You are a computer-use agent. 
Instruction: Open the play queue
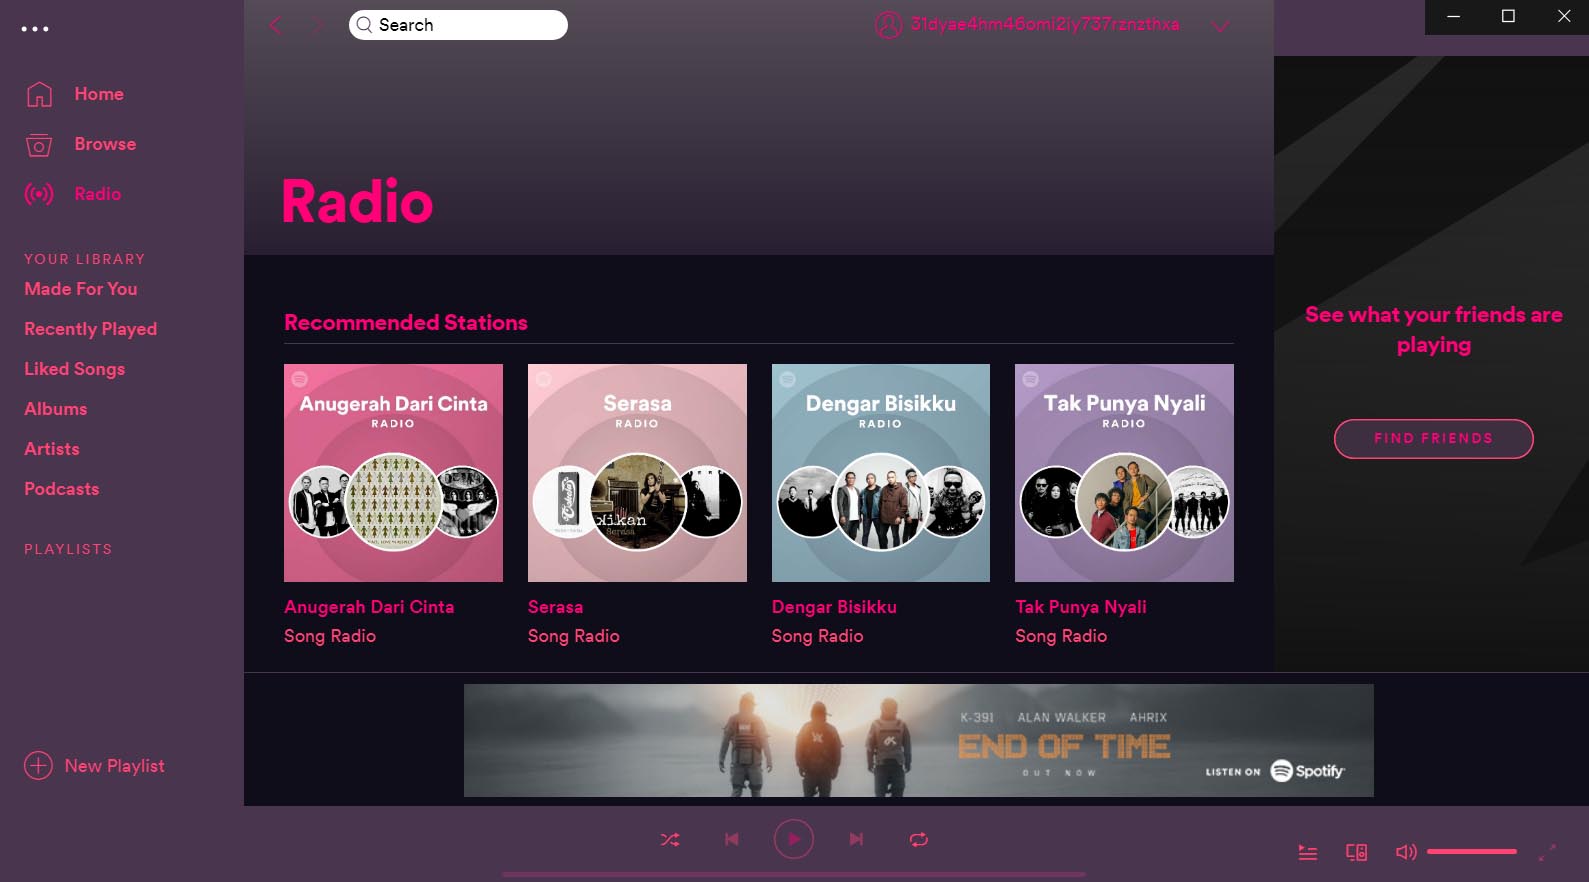1308,852
